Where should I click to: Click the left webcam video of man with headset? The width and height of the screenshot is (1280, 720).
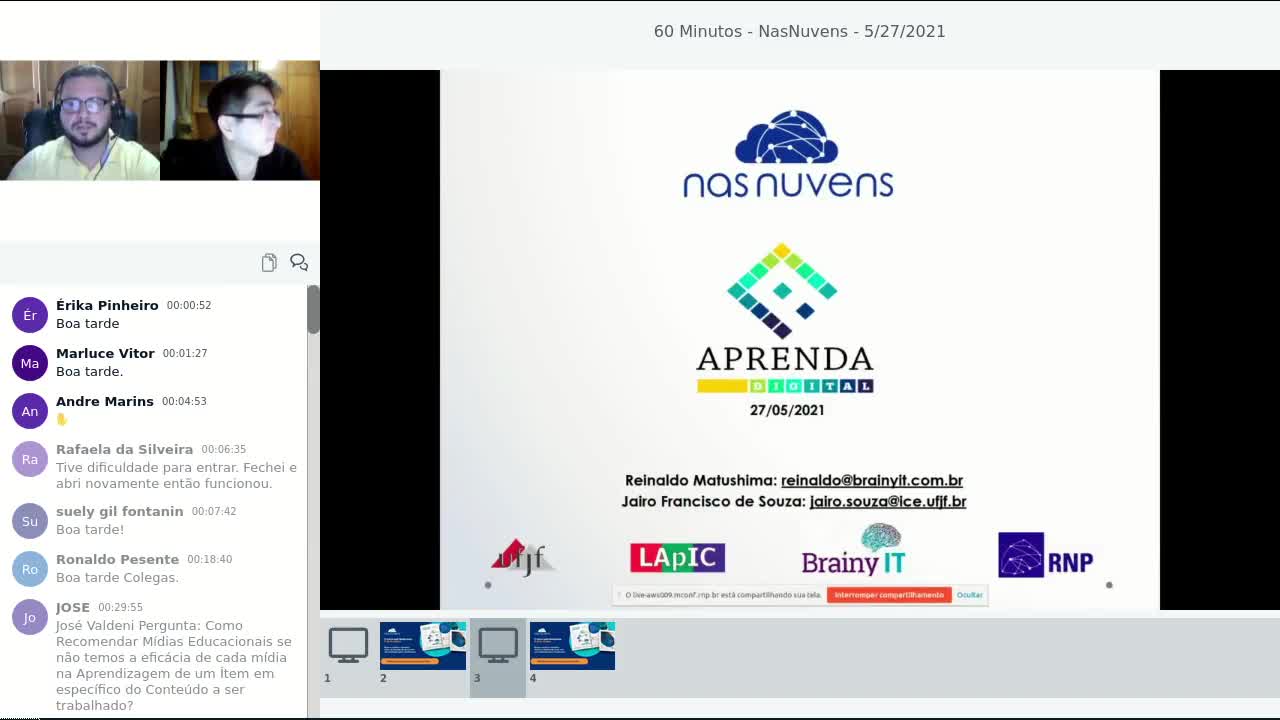tap(80, 120)
